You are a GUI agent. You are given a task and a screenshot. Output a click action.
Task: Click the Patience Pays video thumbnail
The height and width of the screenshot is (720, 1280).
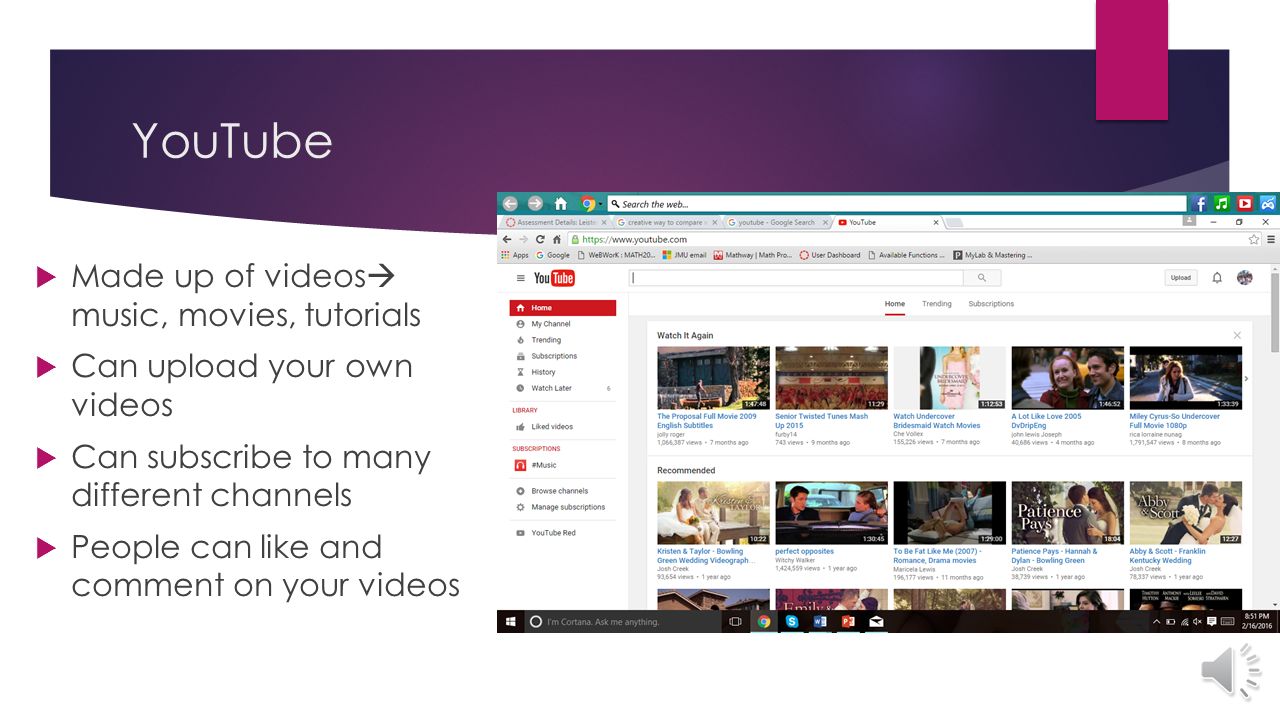[x=1068, y=513]
